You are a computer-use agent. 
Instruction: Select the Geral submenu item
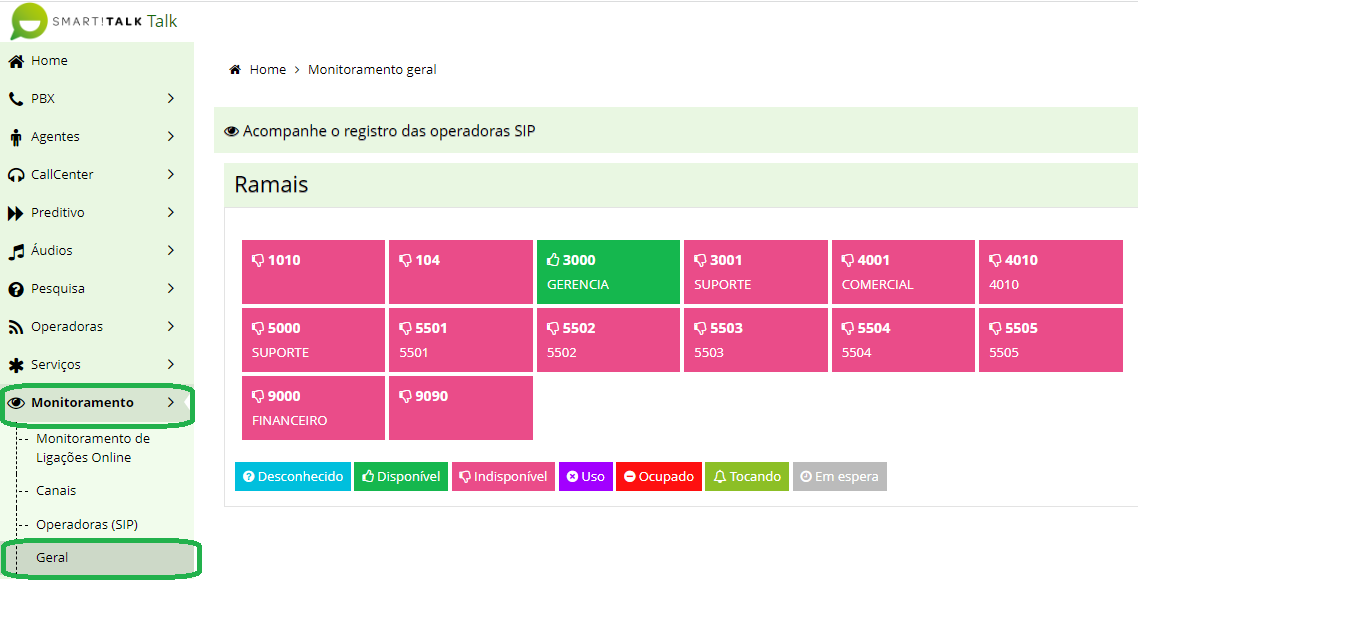coord(52,558)
